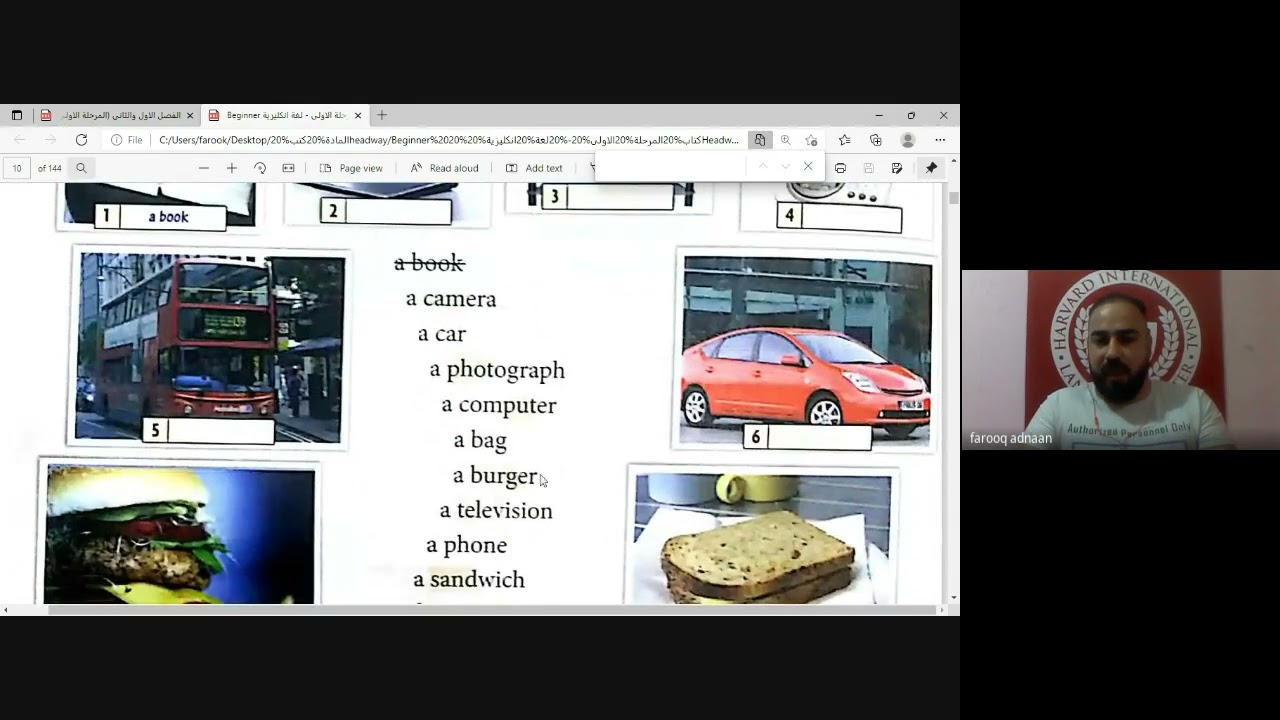This screenshot has width=1280, height=720.
Task: Click the address bar zoom icon
Action: (x=786, y=140)
